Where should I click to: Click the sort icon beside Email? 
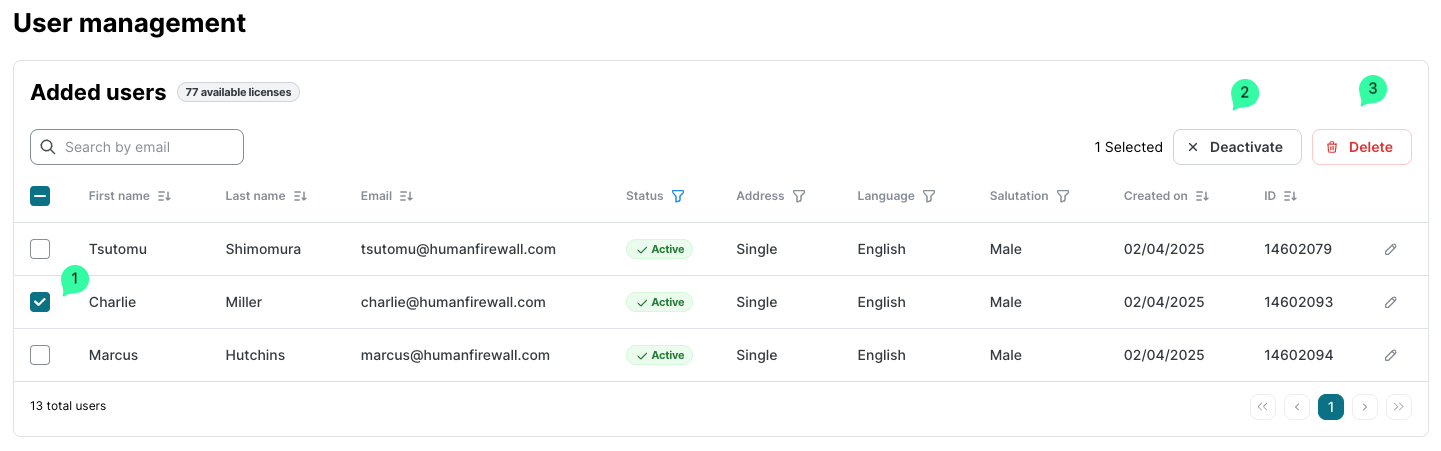click(406, 197)
